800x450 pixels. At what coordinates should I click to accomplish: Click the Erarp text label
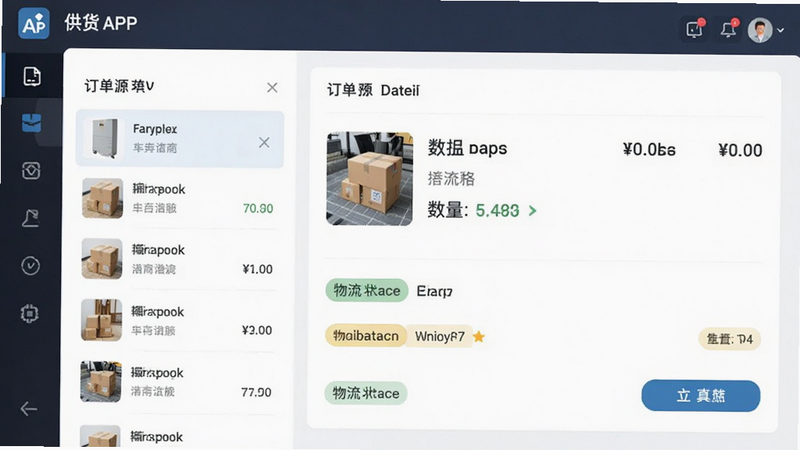click(434, 291)
